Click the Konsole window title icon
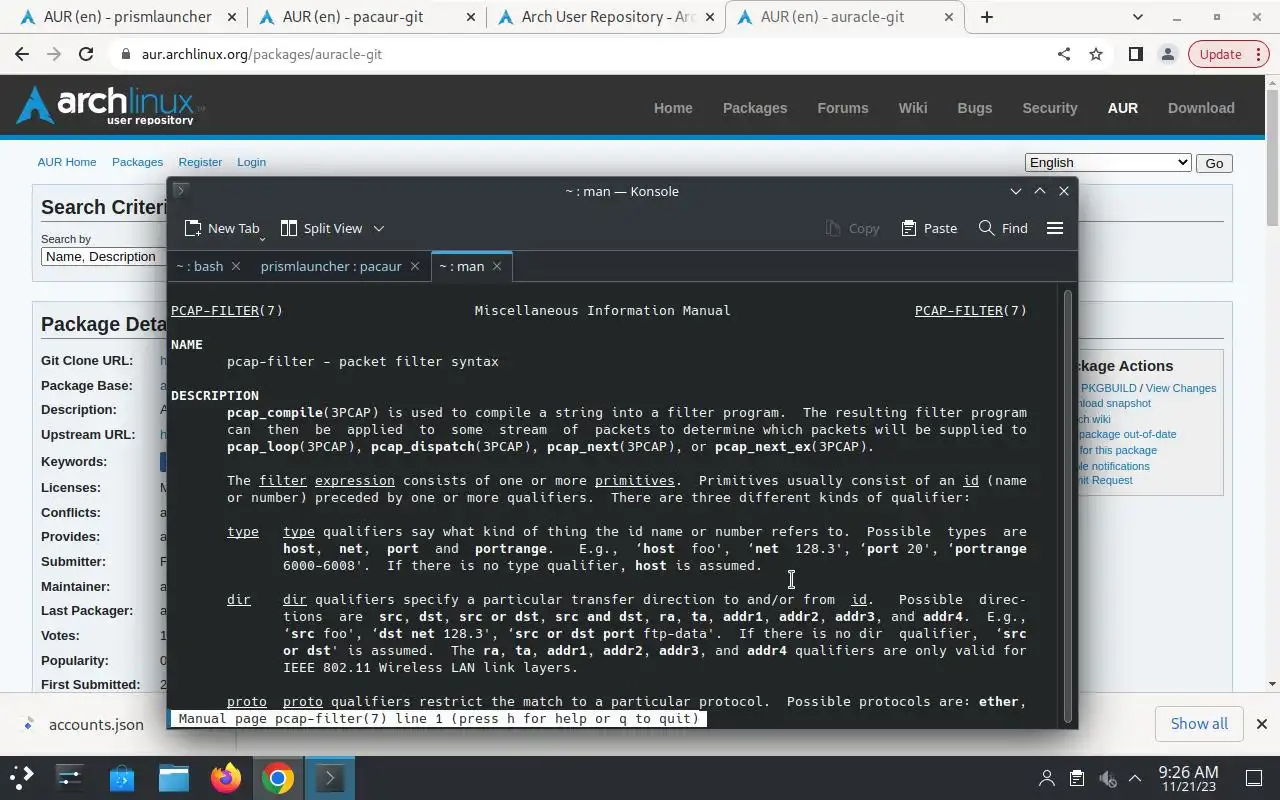The image size is (1280, 800). tap(181, 190)
